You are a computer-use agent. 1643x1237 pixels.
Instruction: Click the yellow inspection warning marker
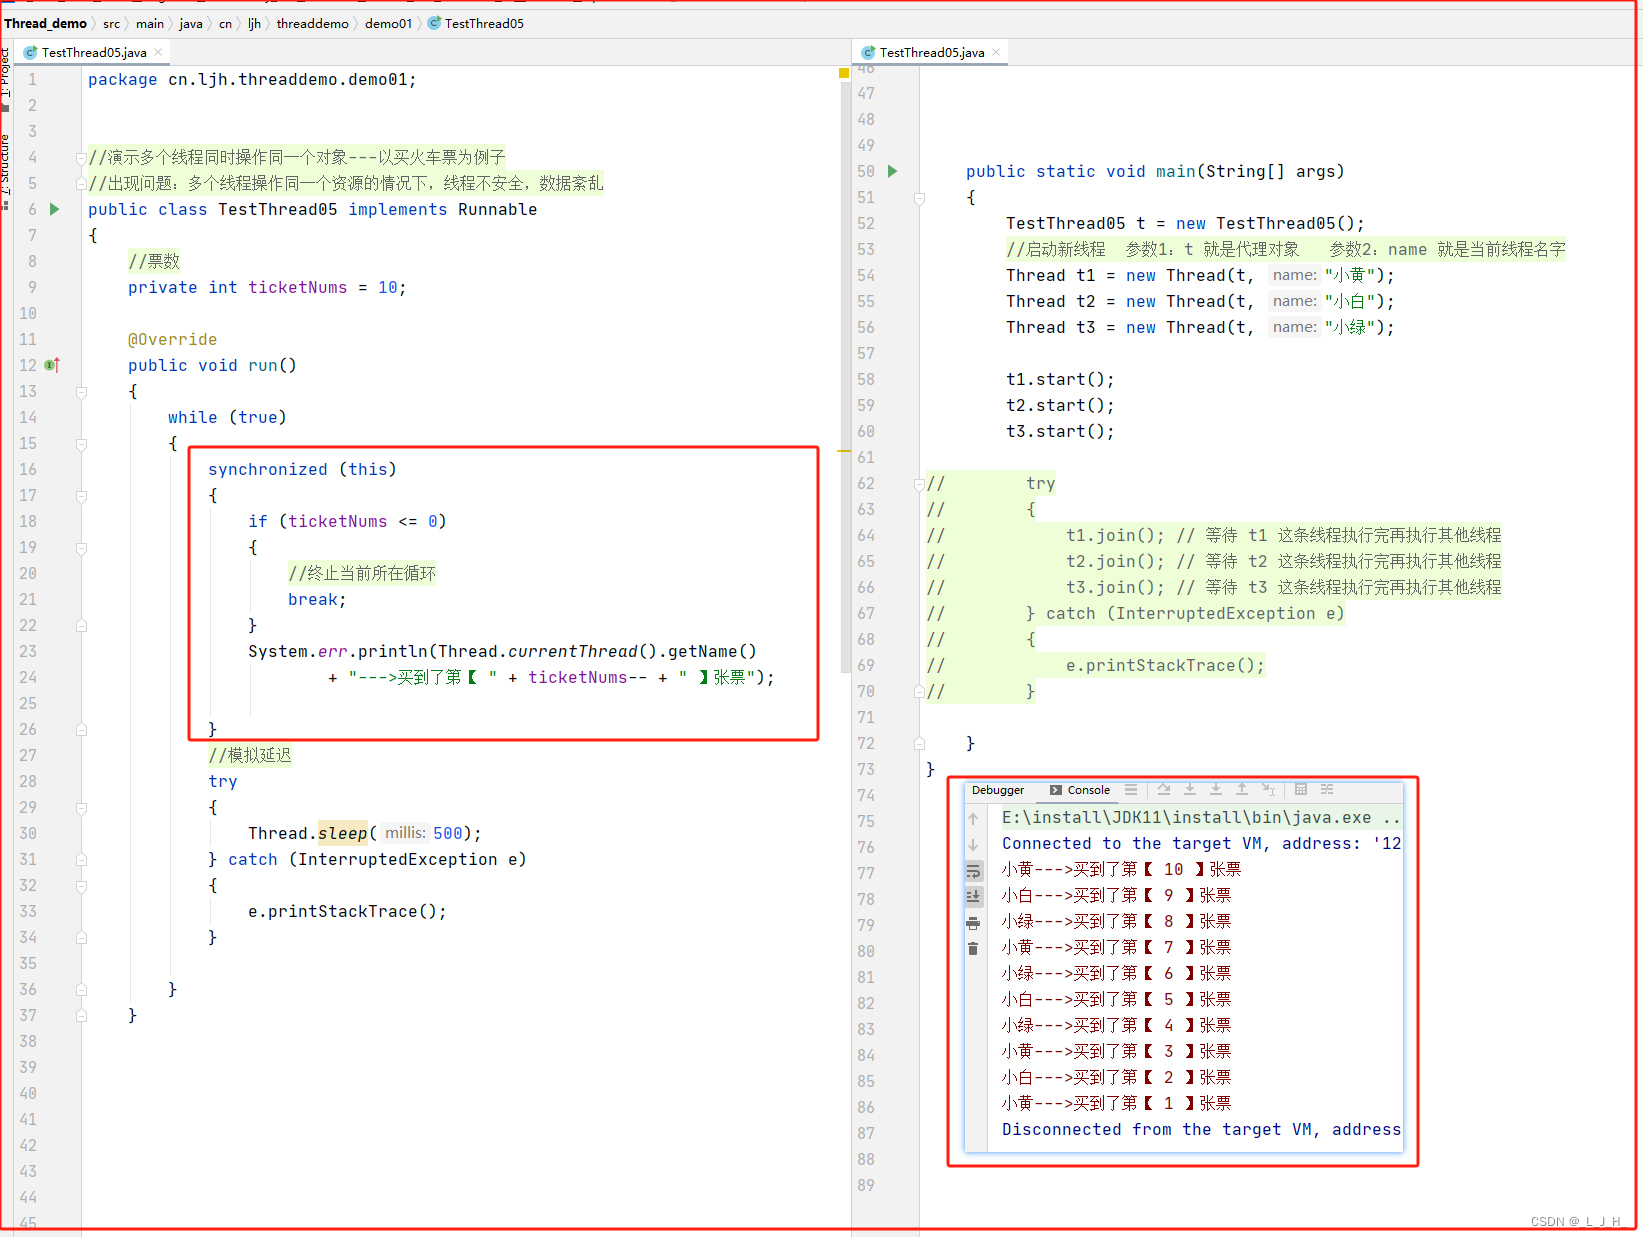click(x=844, y=73)
